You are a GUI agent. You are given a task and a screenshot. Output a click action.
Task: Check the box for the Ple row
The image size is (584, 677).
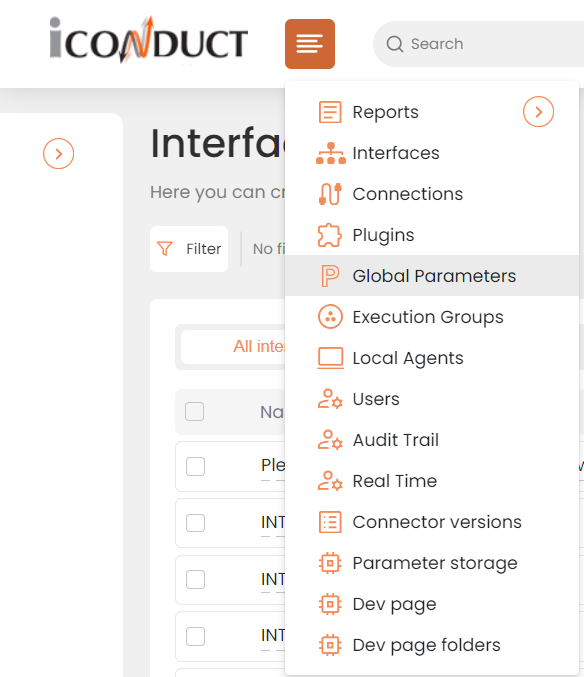(195, 466)
